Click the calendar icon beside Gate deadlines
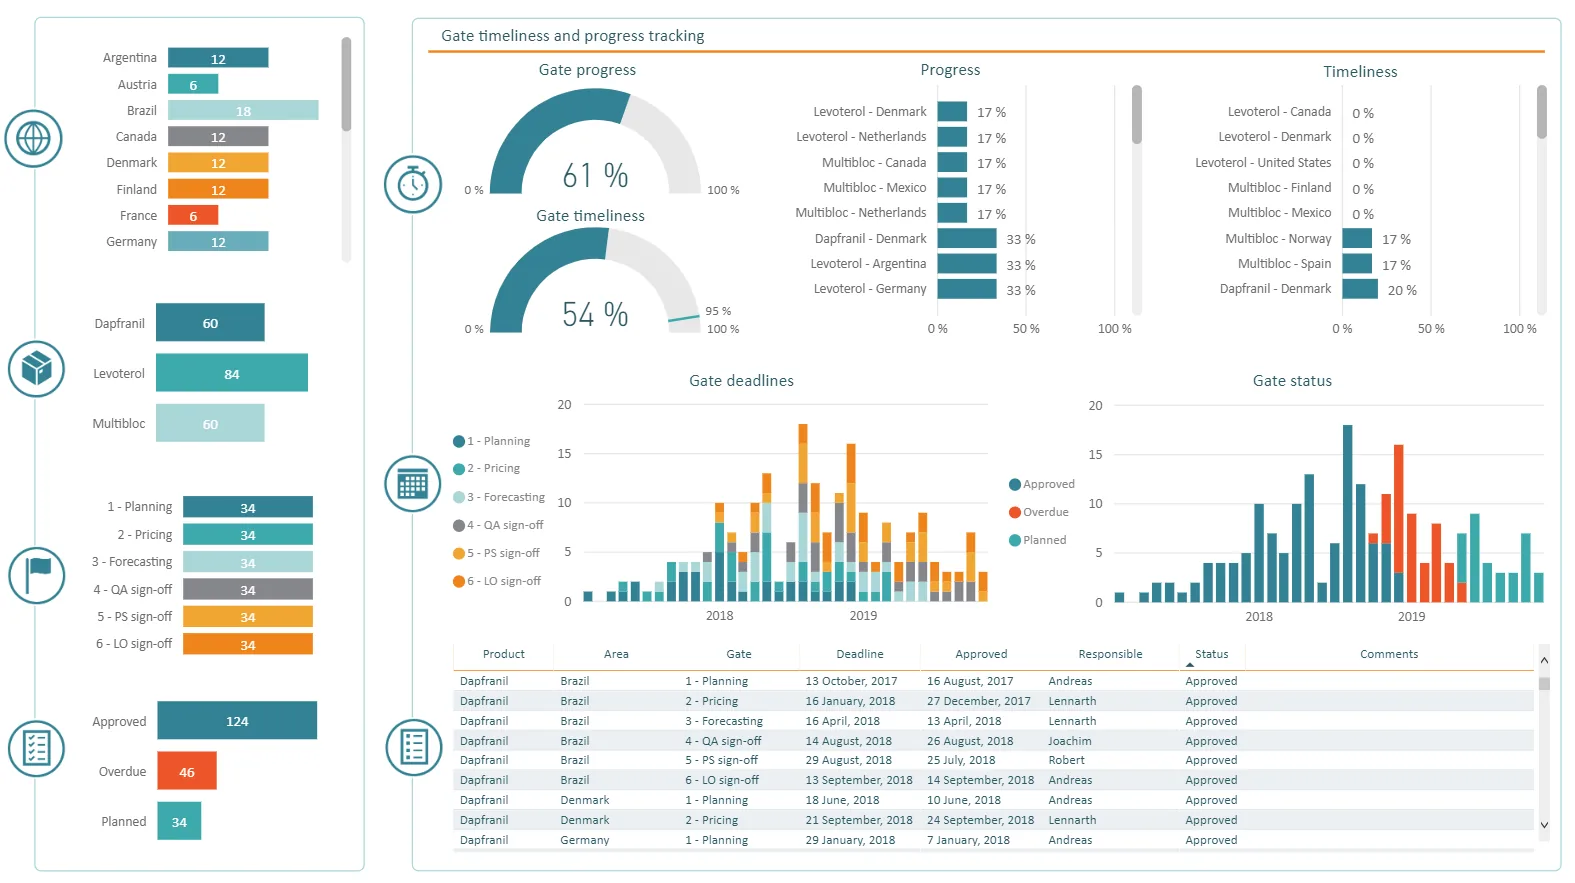 (413, 484)
